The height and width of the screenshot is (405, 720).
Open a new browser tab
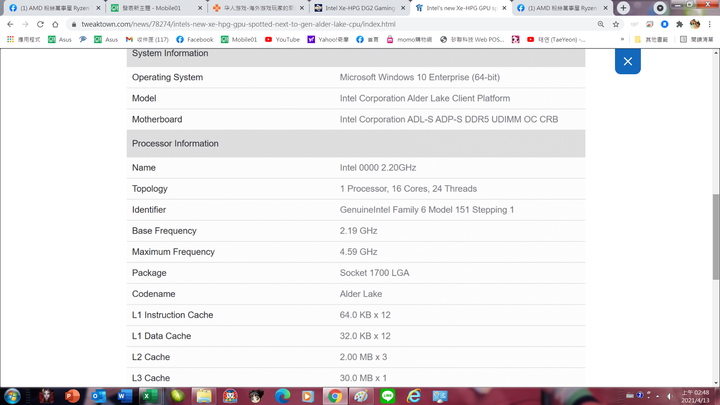(x=623, y=8)
